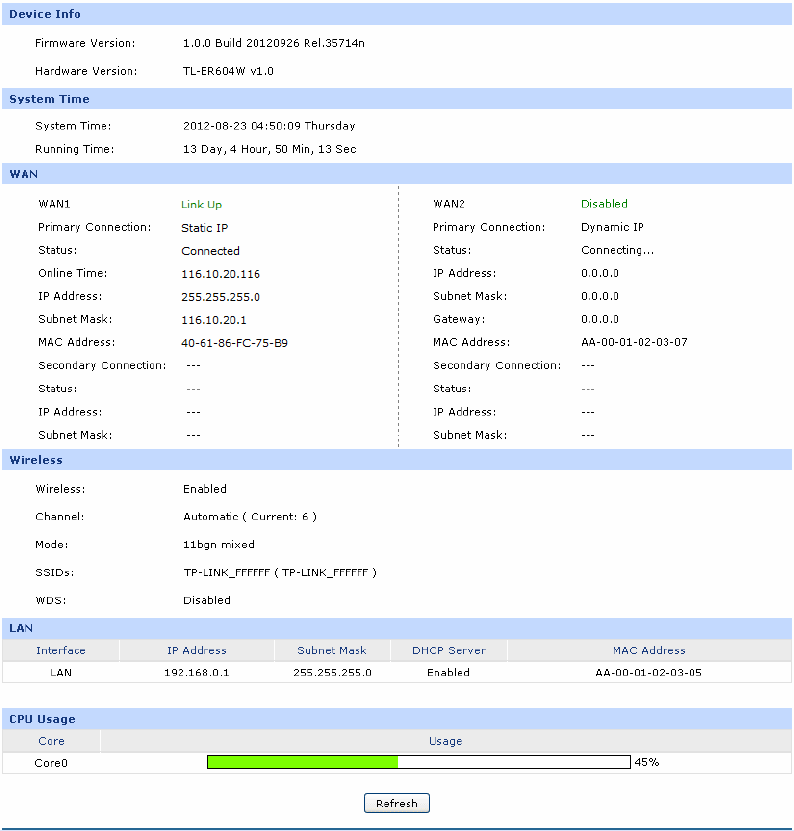
Task: Select the Wireless section header
Action: tap(36, 460)
